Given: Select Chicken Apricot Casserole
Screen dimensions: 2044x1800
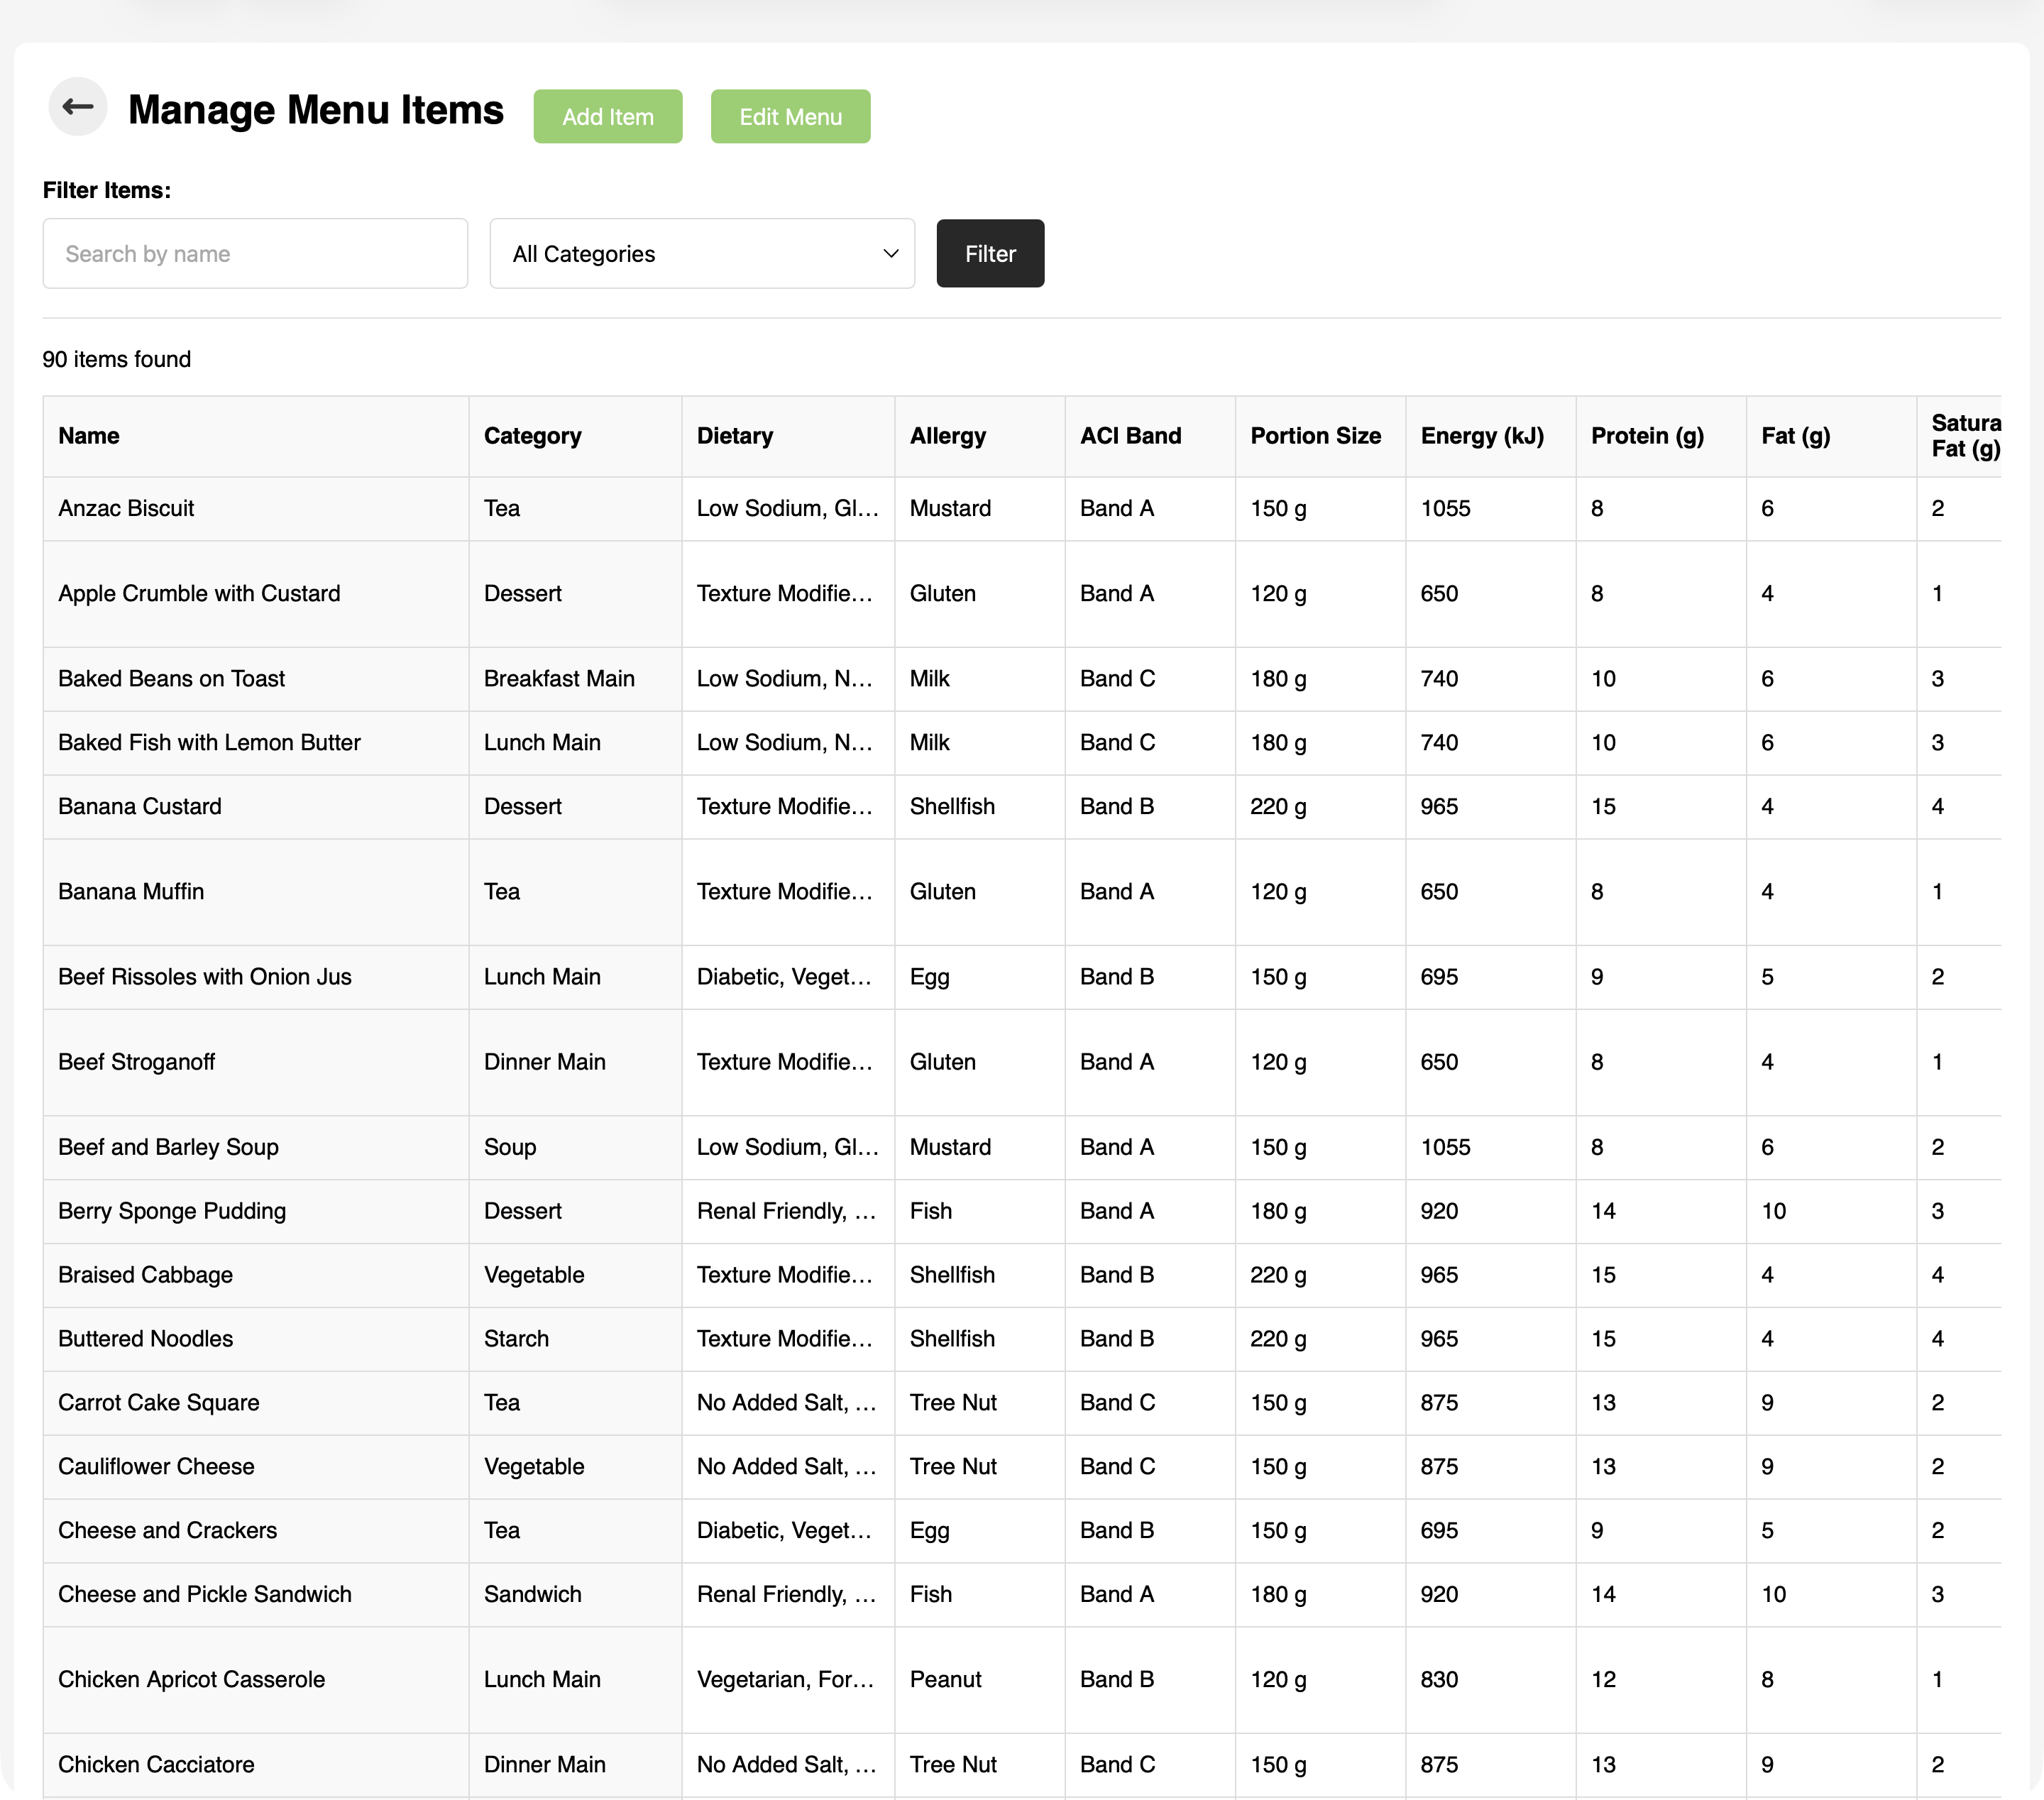Looking at the screenshot, I should (191, 1679).
